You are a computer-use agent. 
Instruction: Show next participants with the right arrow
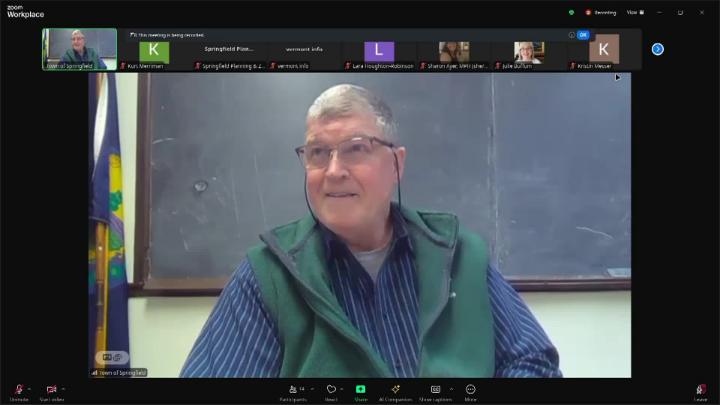(x=658, y=49)
